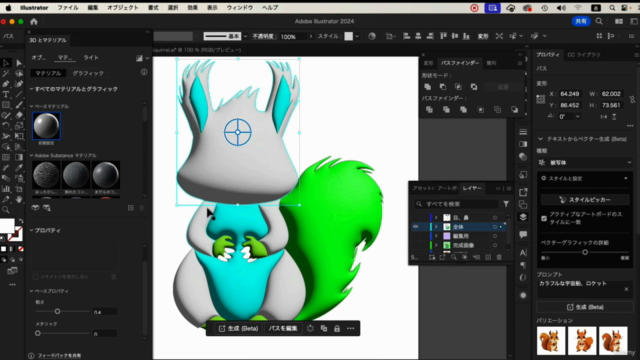Select the Magic Wand tool
640x360 pixels.
pos(6,73)
